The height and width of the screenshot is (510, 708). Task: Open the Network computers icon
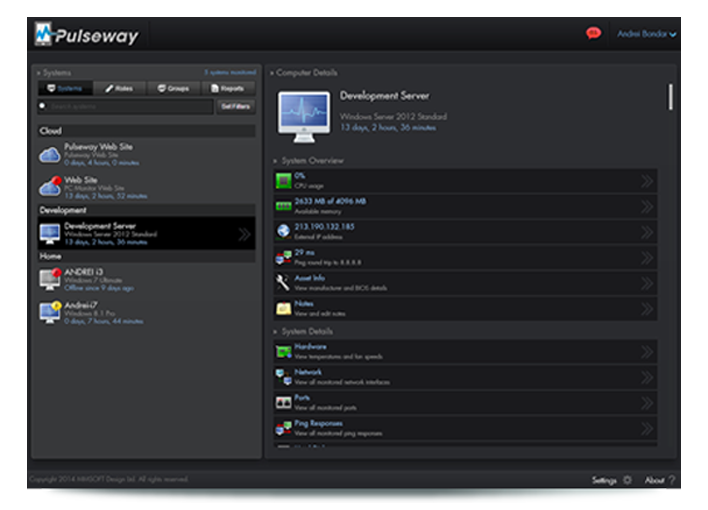(x=284, y=377)
